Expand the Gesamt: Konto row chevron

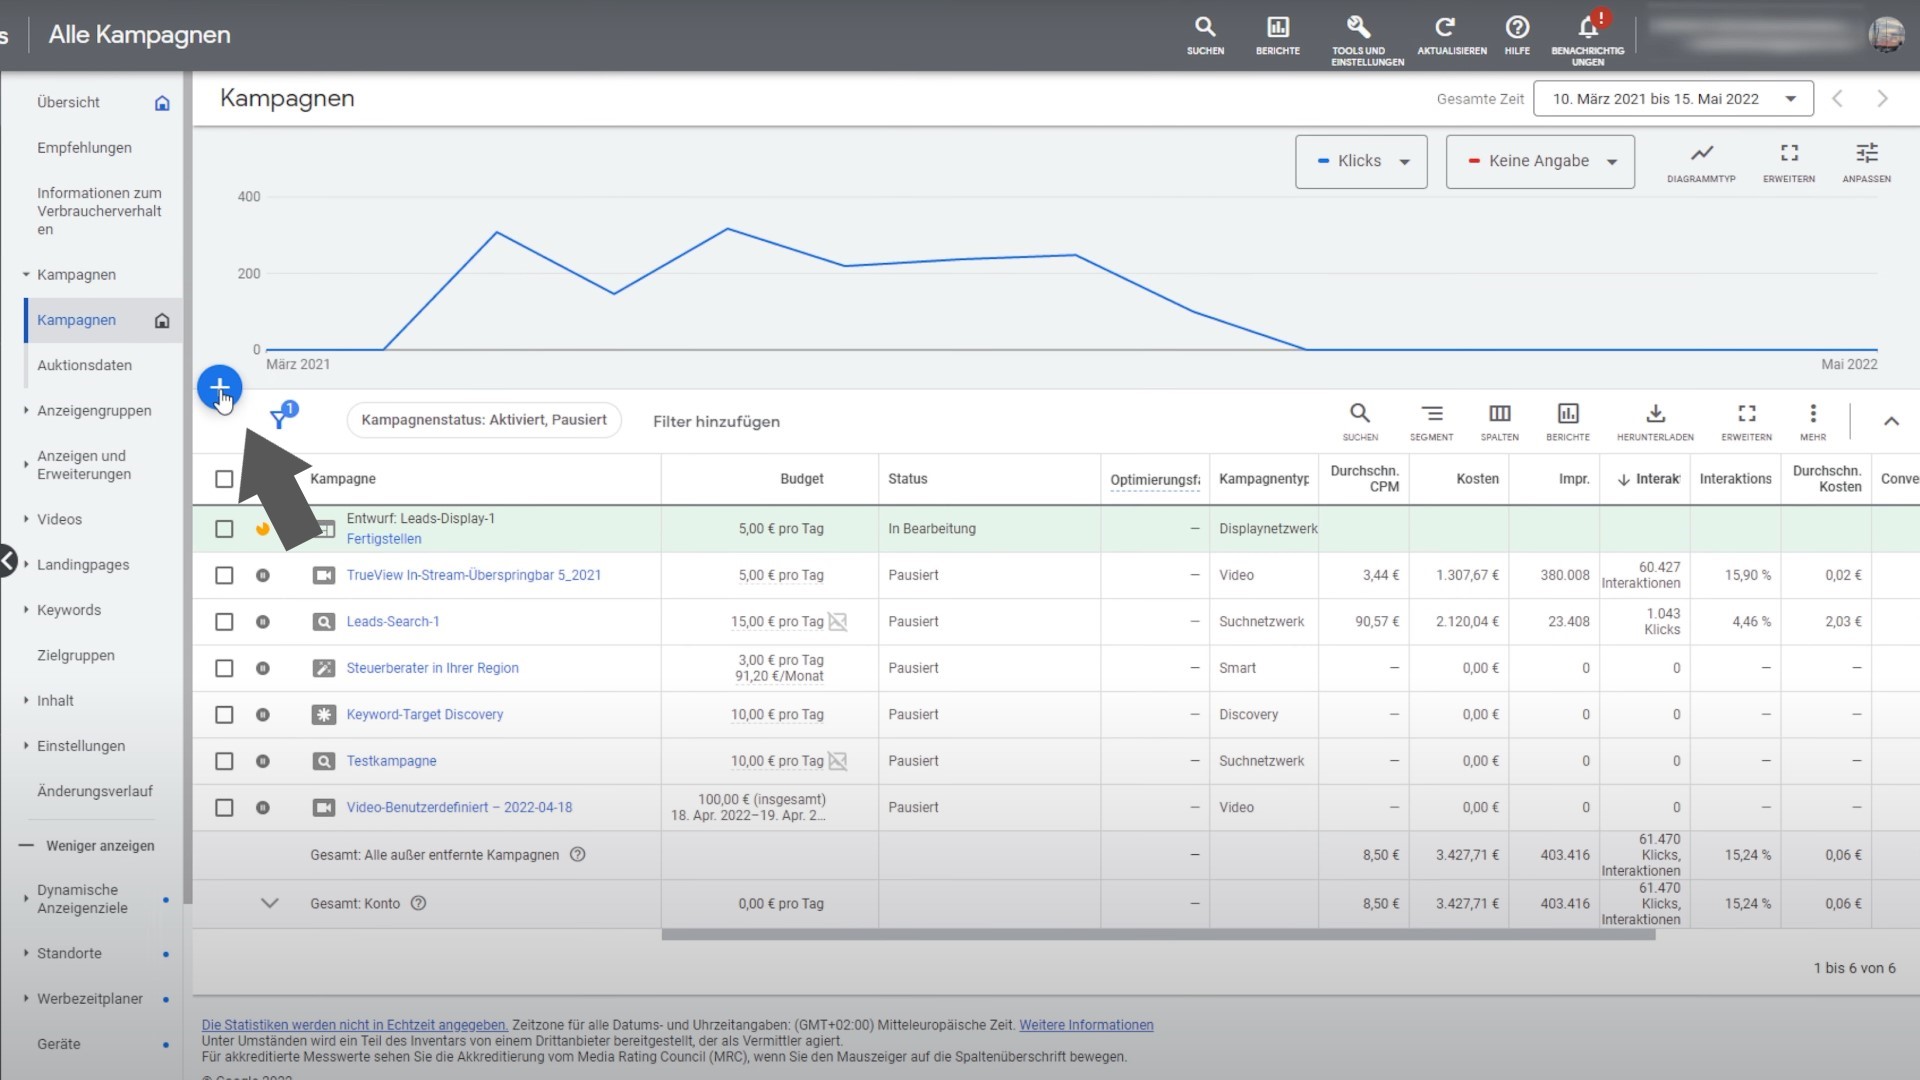tap(269, 903)
